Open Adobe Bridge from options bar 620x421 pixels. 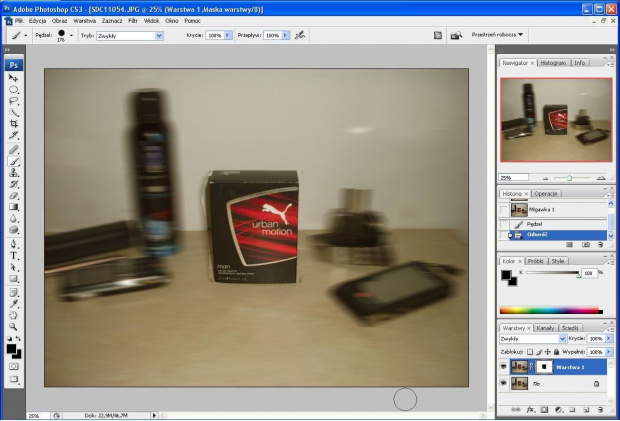click(456, 36)
